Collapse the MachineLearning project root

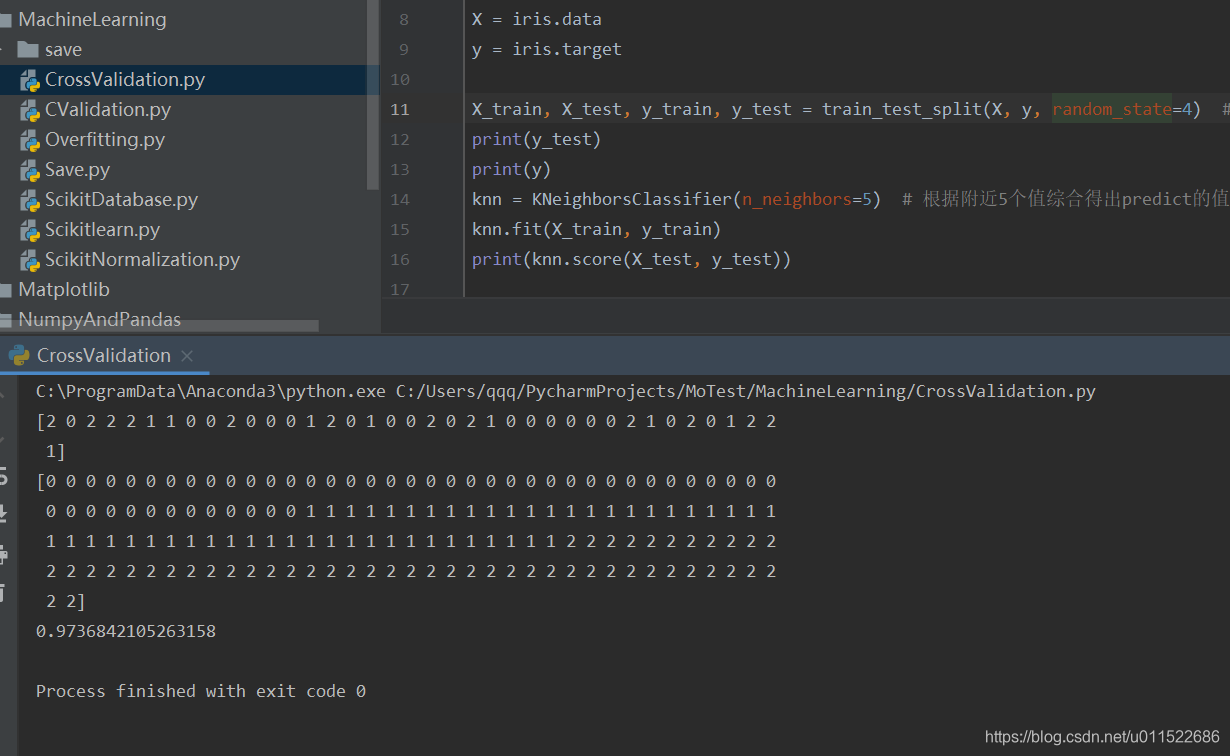[x=8, y=19]
